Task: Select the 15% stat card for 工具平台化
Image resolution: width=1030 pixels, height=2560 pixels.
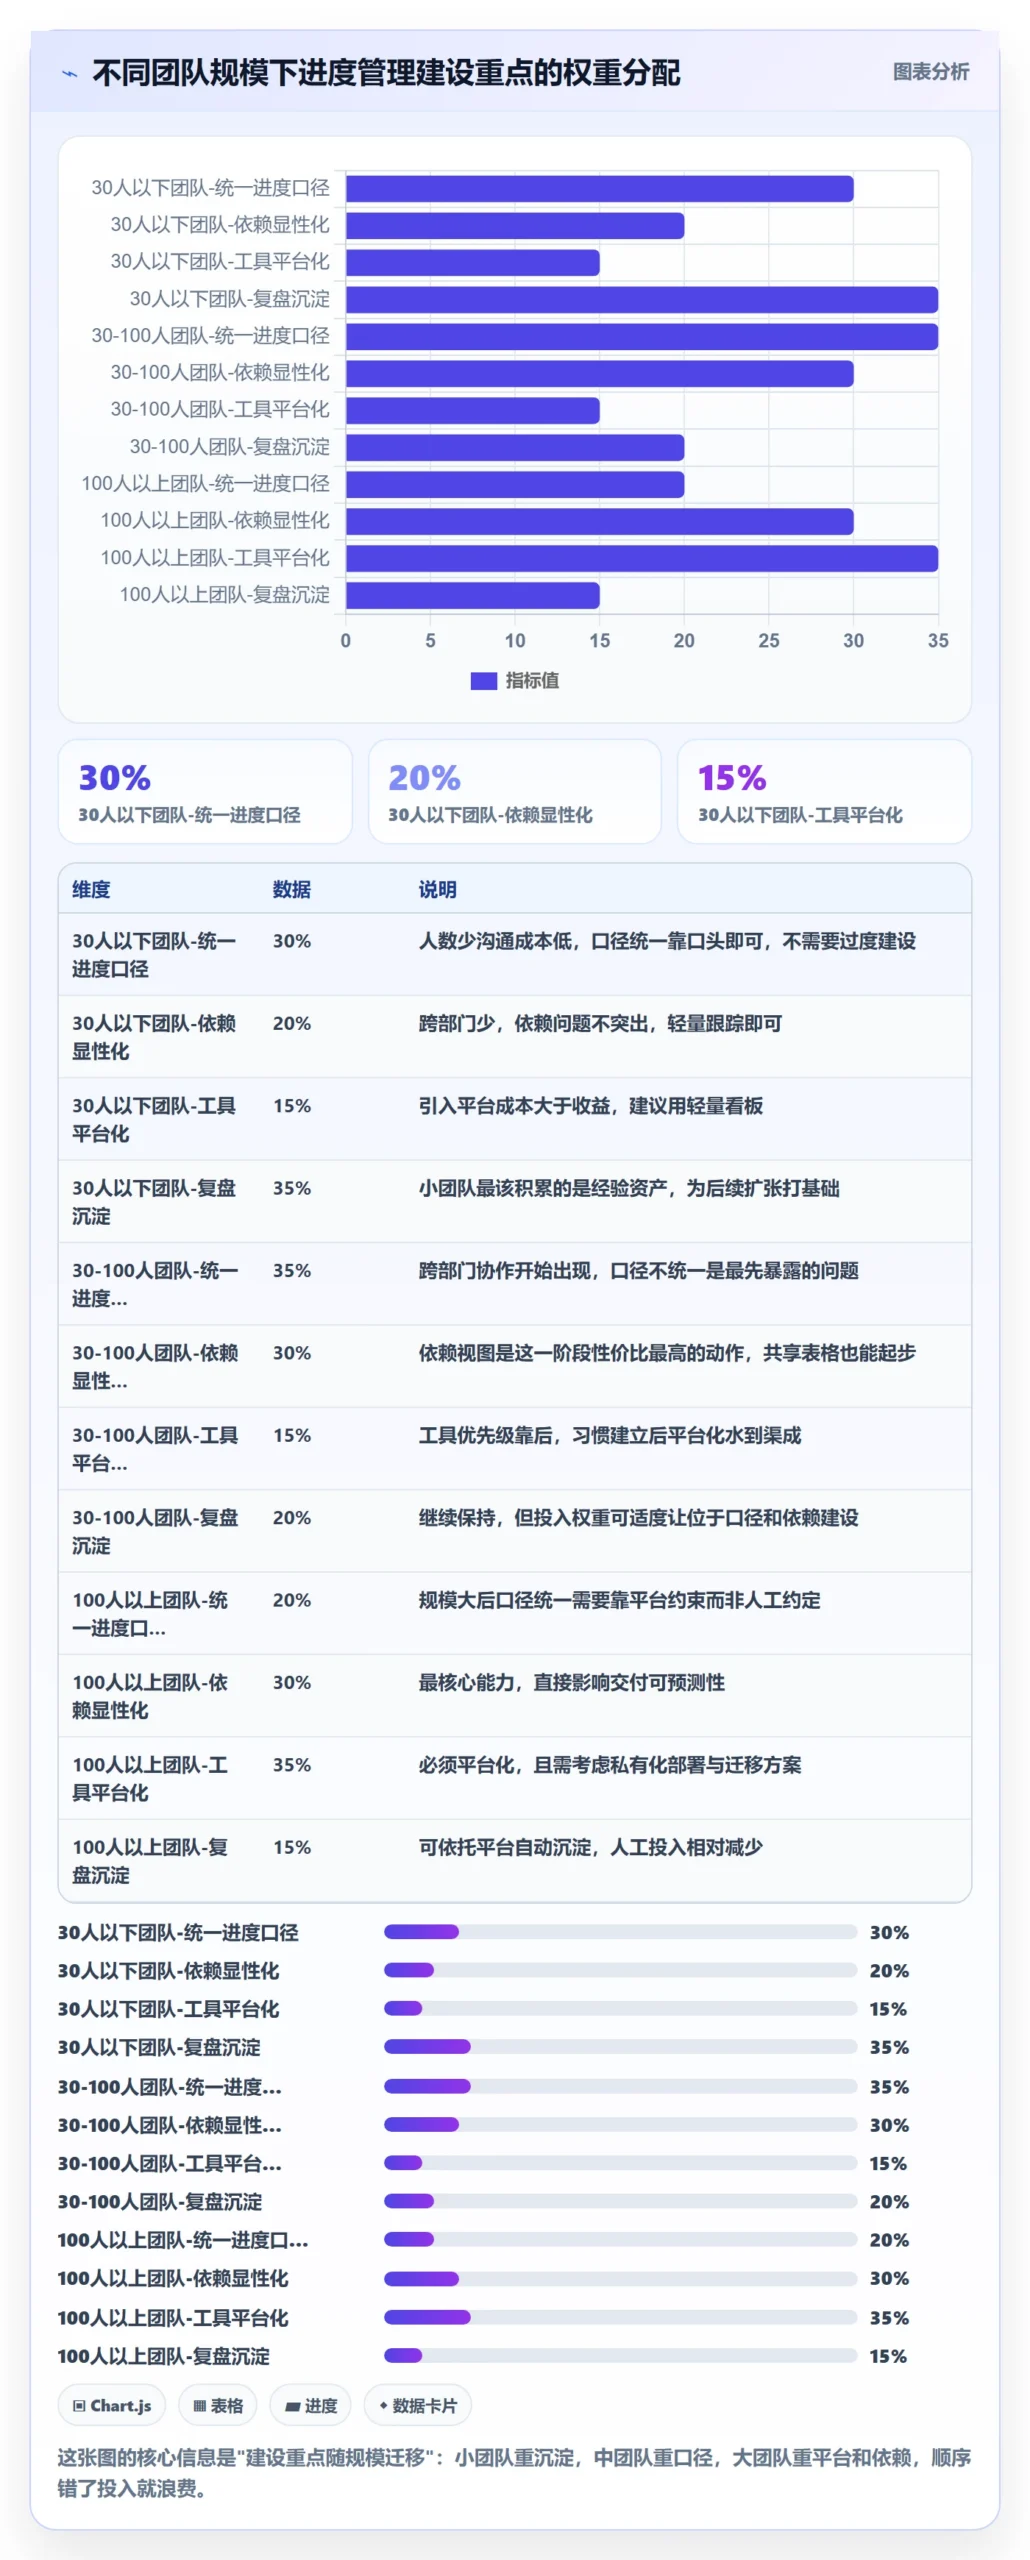Action: pos(824,792)
